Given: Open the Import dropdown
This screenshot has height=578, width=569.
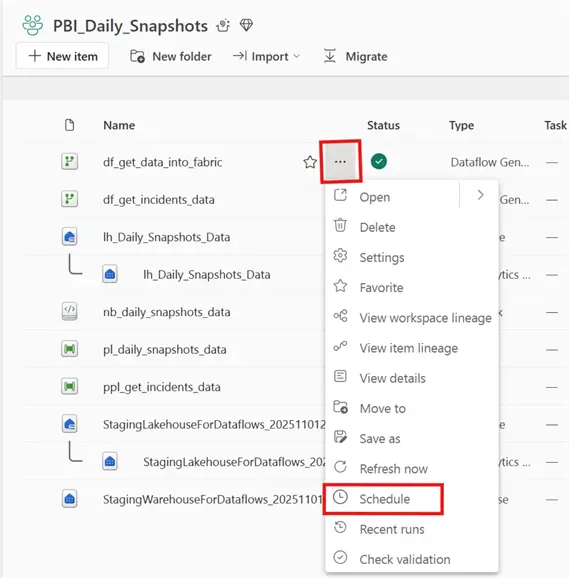Looking at the screenshot, I should 267,56.
